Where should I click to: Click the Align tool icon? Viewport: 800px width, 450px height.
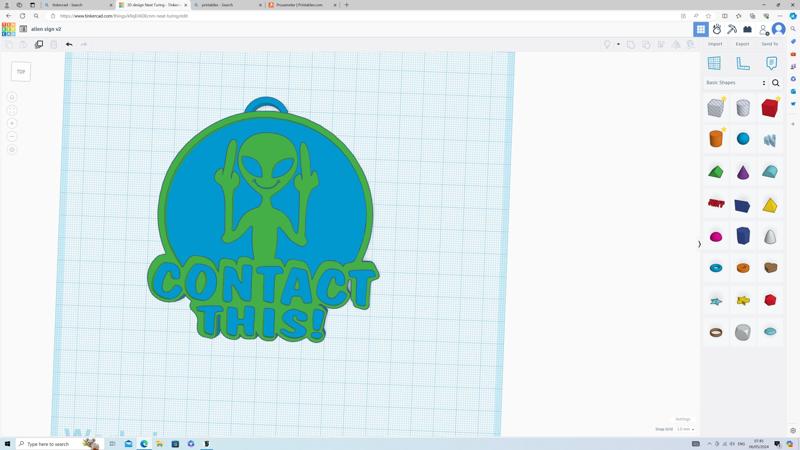pyautogui.click(x=661, y=44)
